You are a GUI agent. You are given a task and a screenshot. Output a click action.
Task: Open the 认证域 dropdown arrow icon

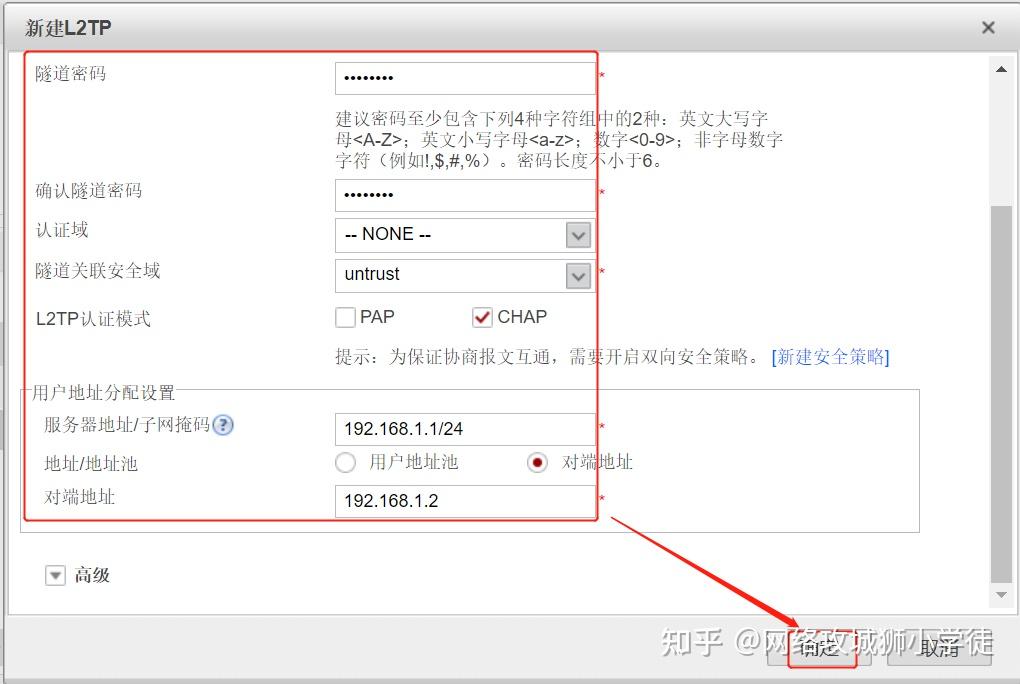(x=577, y=234)
